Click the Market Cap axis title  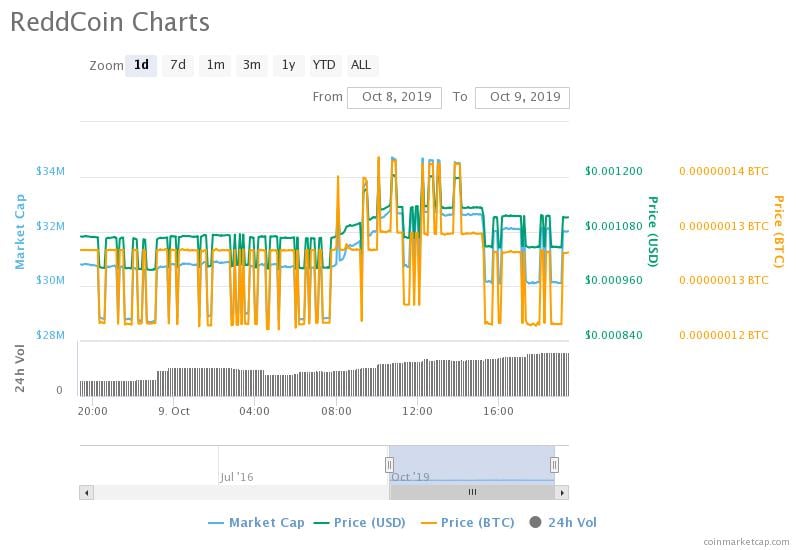tap(19, 231)
